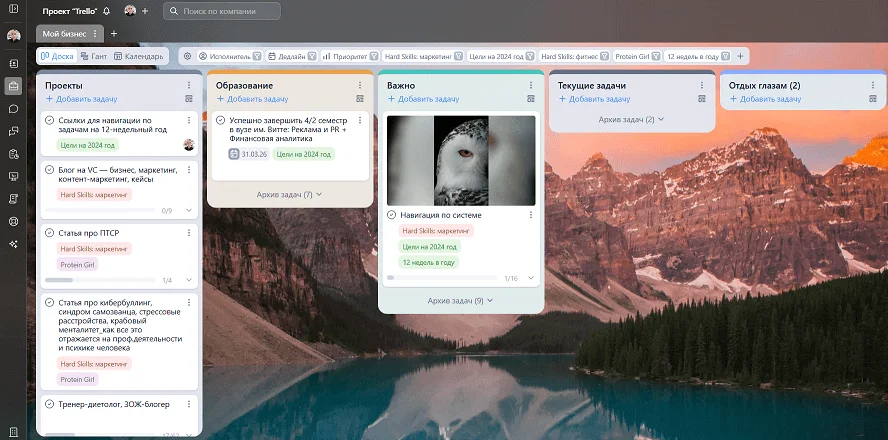888x440 pixels.
Task: Expand Архив задач (2) in Текущие задачи
Action: (631, 119)
